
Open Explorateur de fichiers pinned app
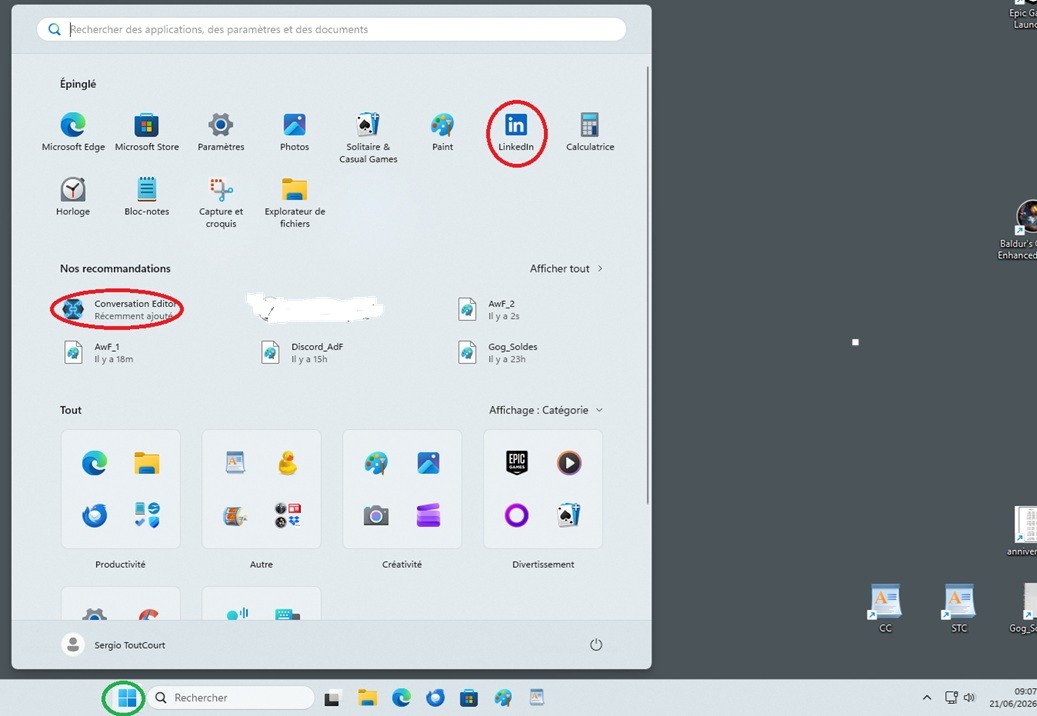click(294, 203)
